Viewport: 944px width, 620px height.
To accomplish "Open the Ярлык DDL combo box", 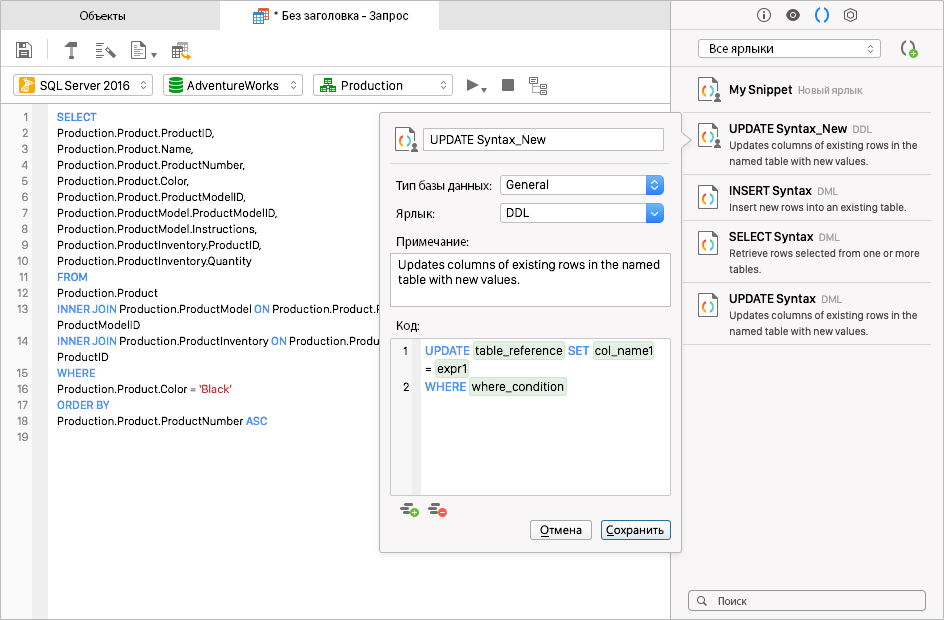I will 582,213.
